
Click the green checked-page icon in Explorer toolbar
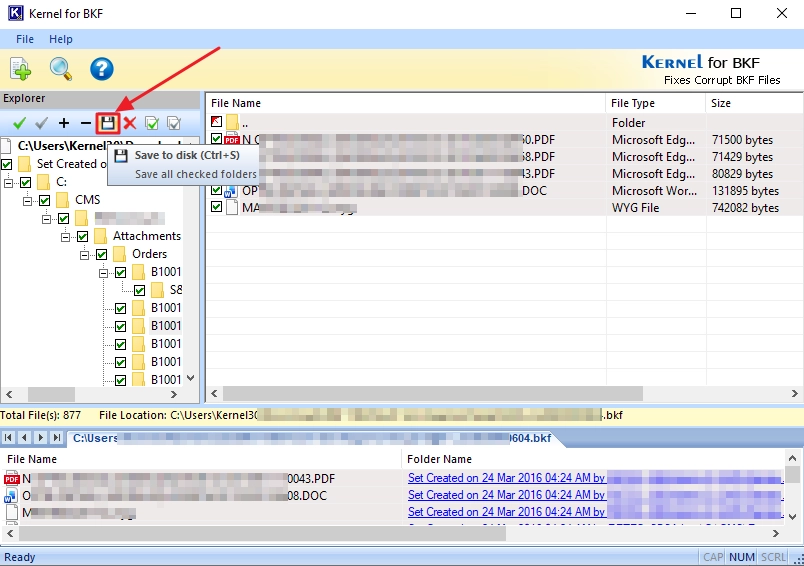coord(152,123)
